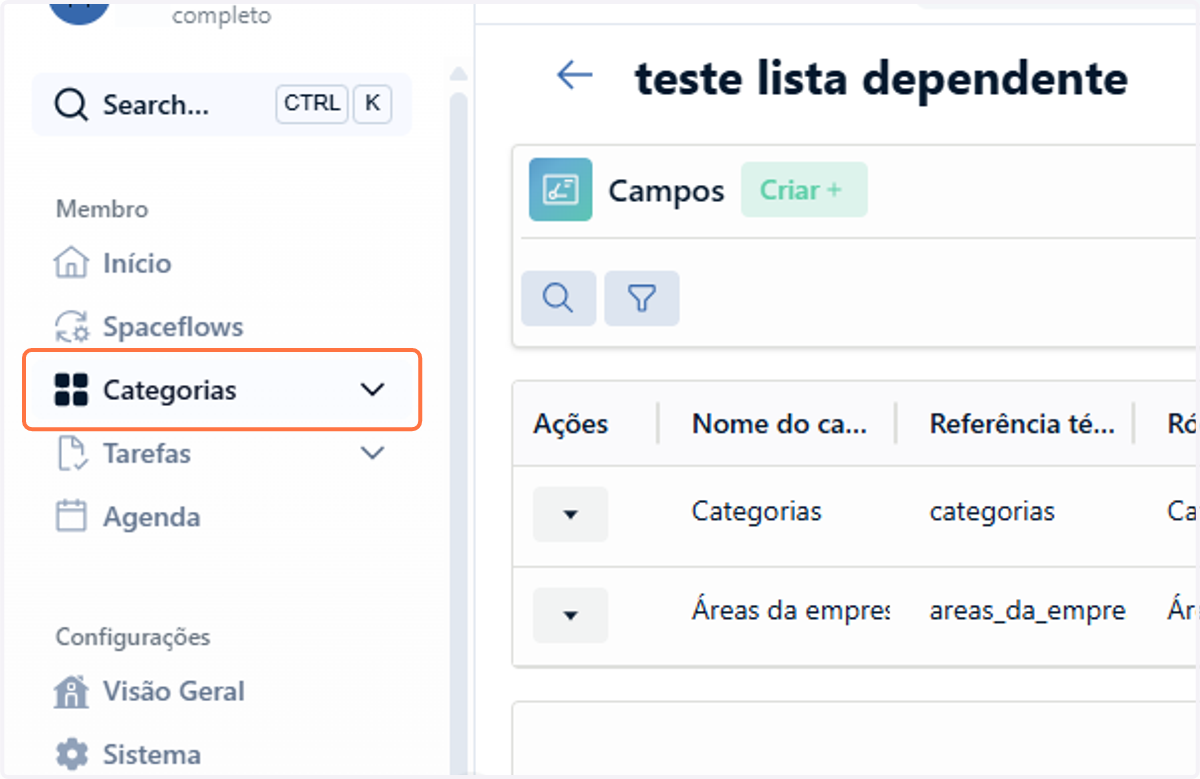Click the Spaceflows gear-cycle icon
Screen dimensions: 1200x779
click(71, 327)
